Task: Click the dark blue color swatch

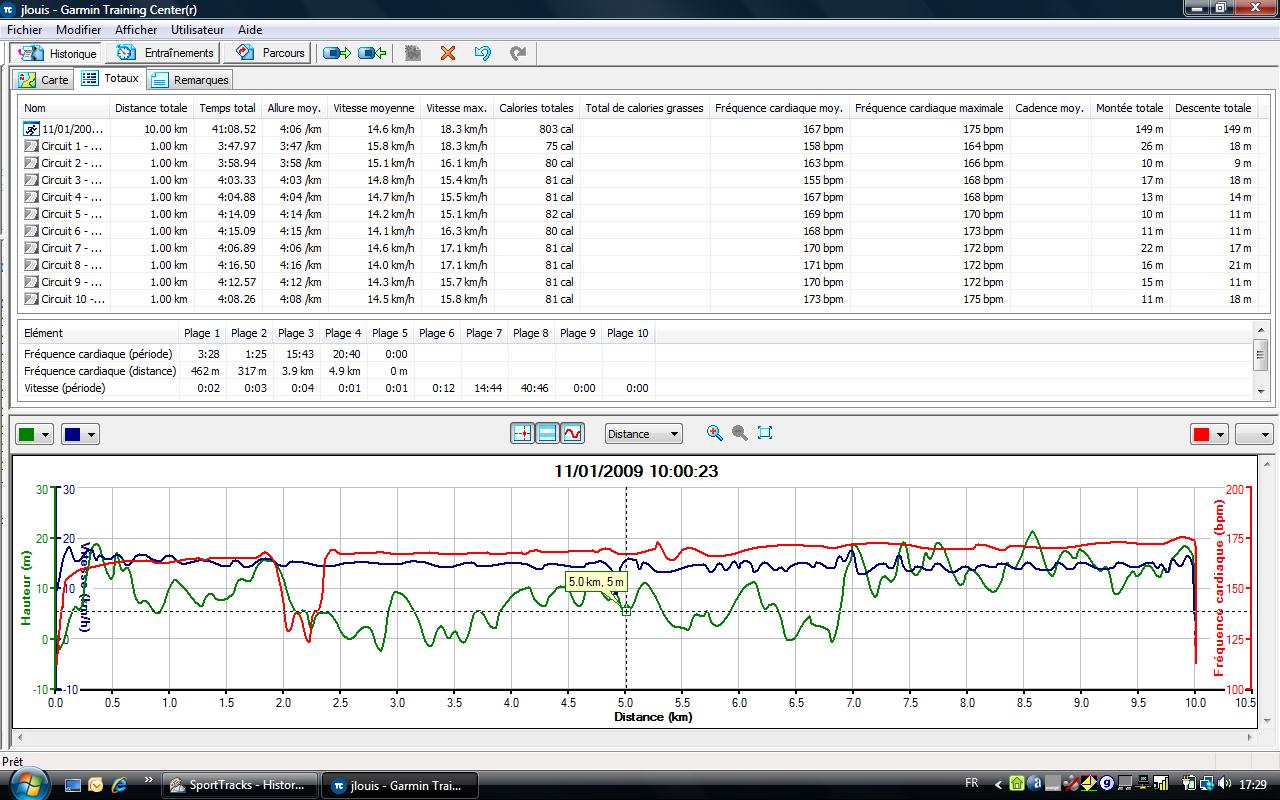Action: click(72, 434)
